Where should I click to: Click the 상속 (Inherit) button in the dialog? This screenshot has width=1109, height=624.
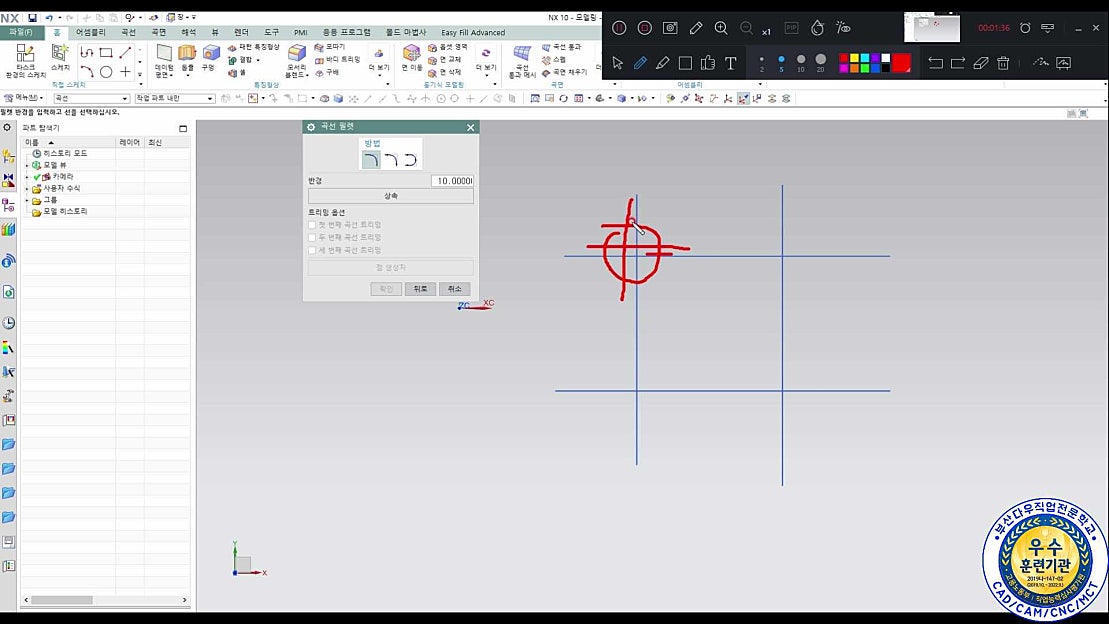point(390,195)
